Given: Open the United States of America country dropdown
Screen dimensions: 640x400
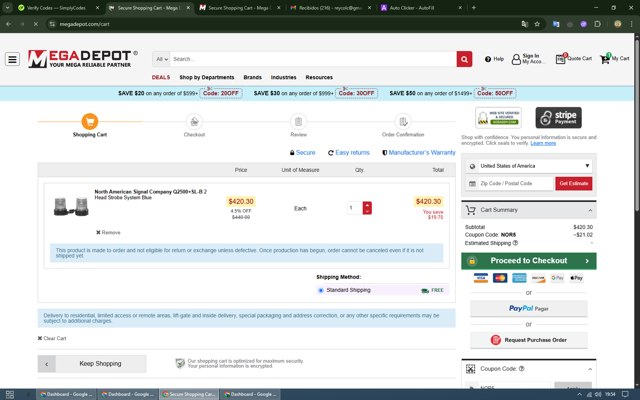Looking at the screenshot, I should [529, 166].
